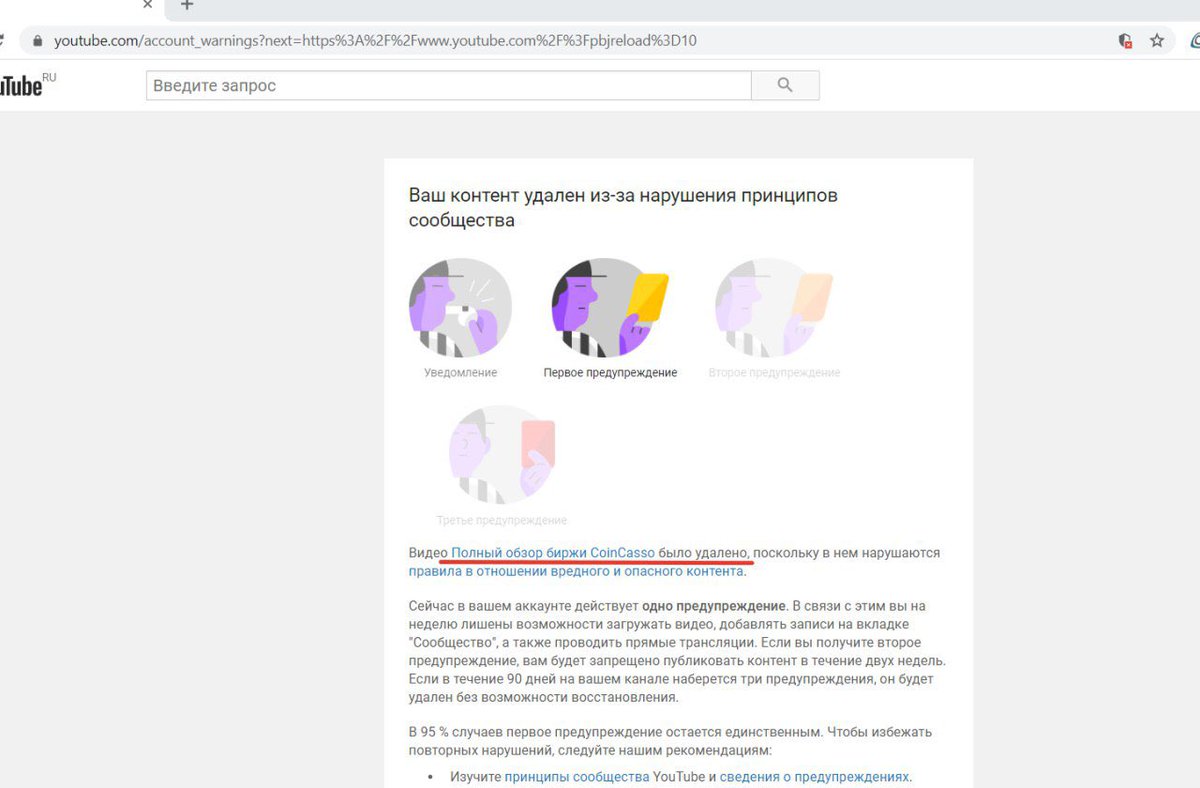Image resolution: width=1200 pixels, height=788 pixels.
Task: Close the current browser tab
Action: (148, 5)
